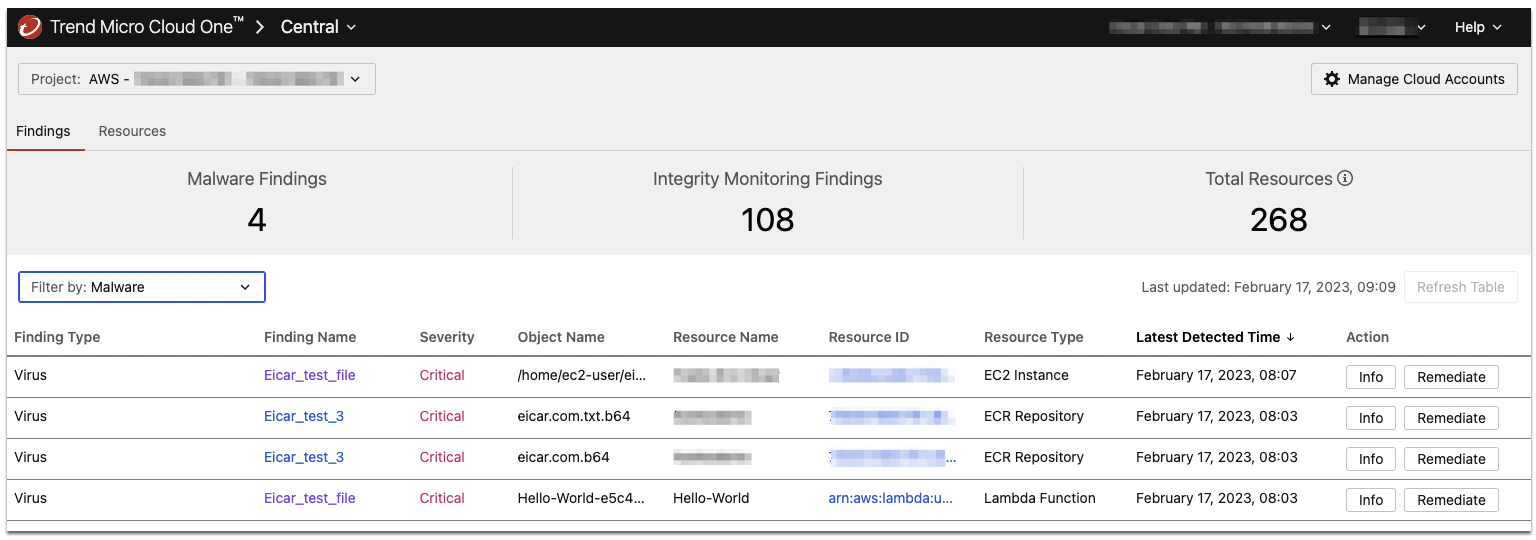Click the sort arrow on Latest Detected Time
Viewport: 1536px width, 540px height.
click(1290, 338)
